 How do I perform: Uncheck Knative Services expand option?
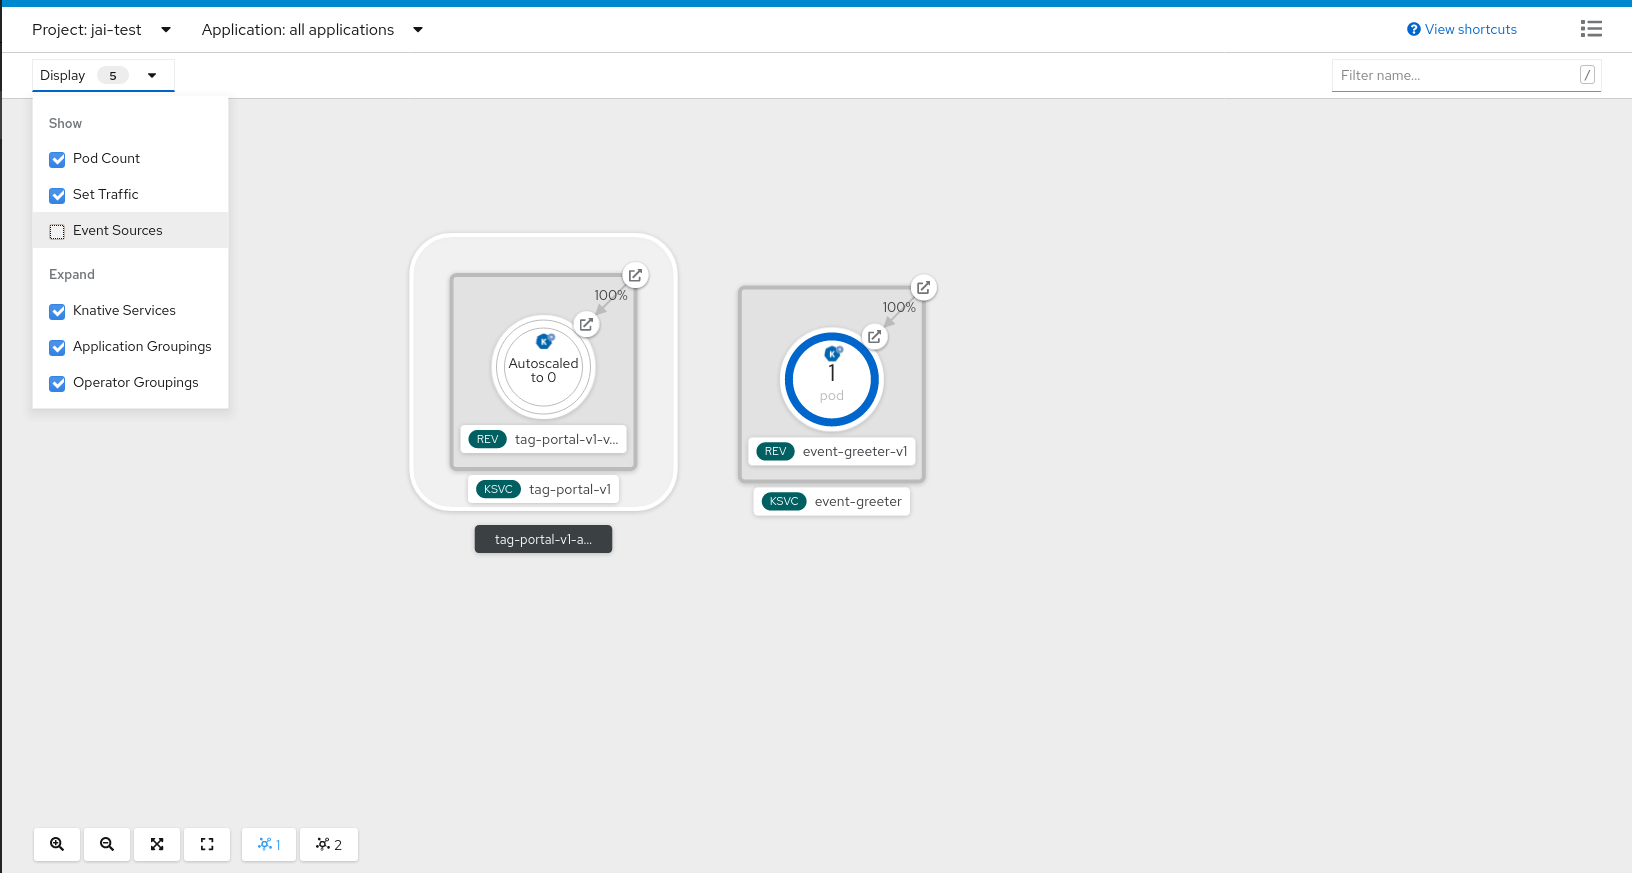[x=57, y=311]
